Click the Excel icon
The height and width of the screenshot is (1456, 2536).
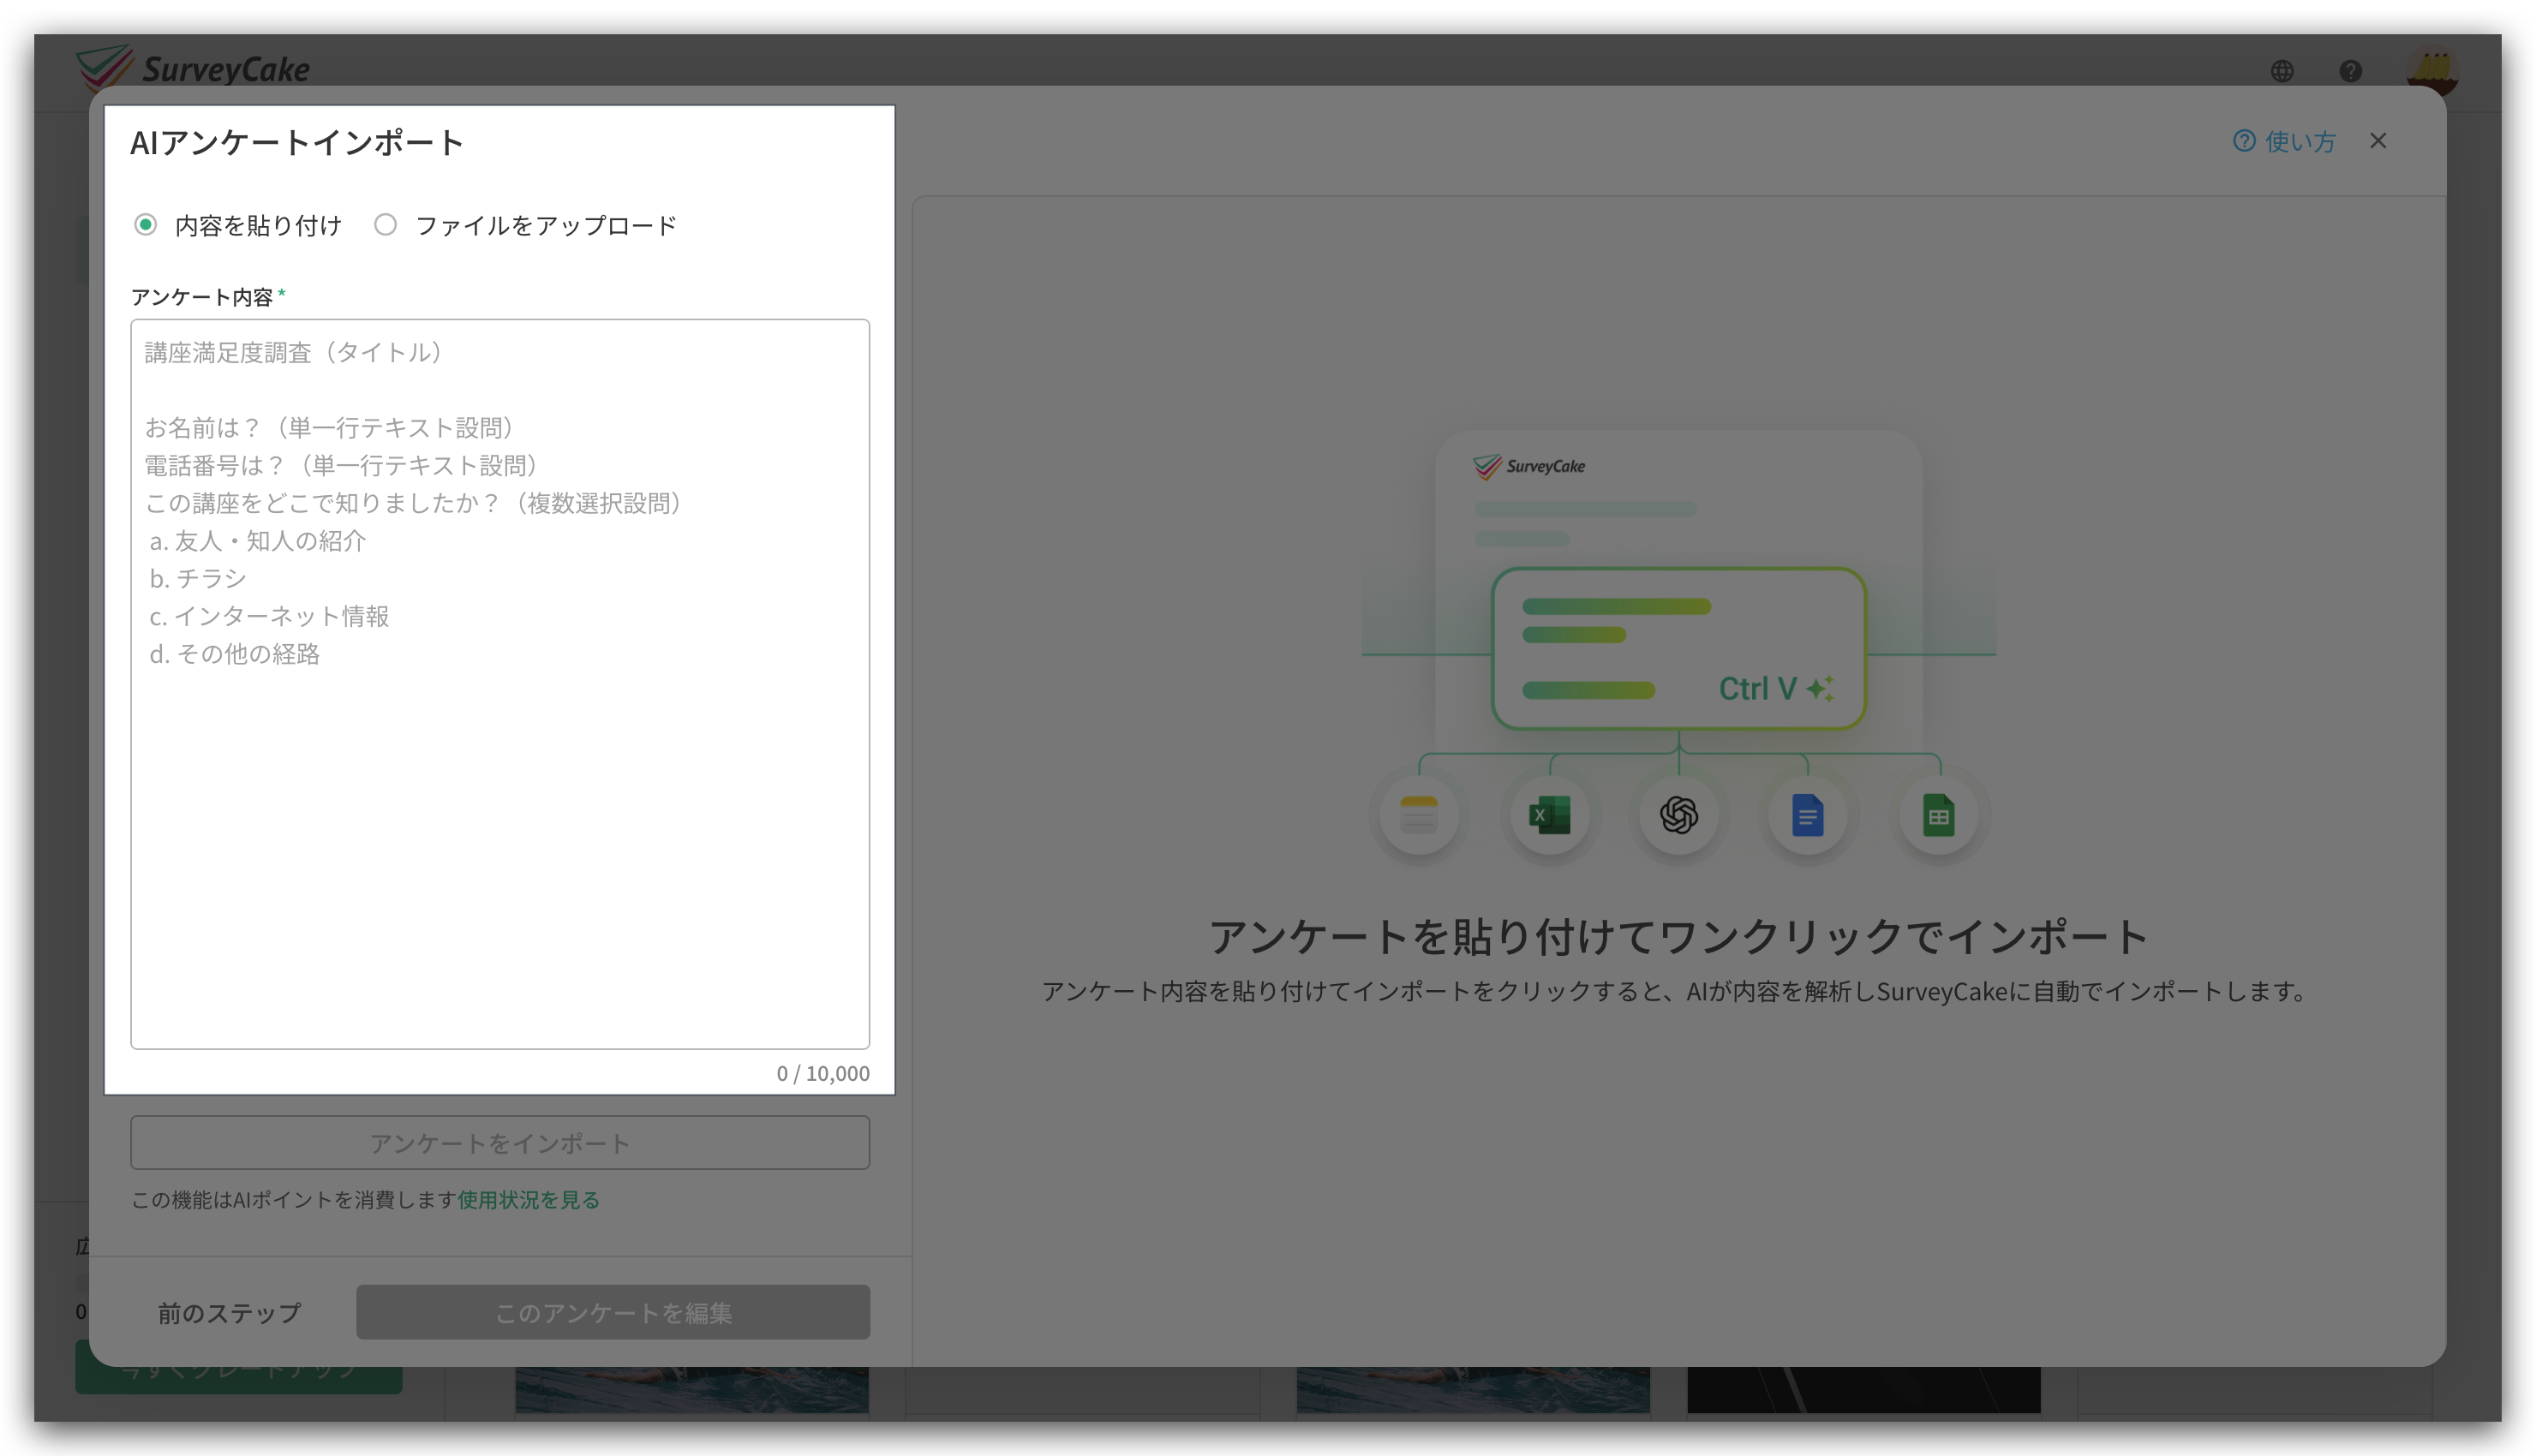[1550, 816]
